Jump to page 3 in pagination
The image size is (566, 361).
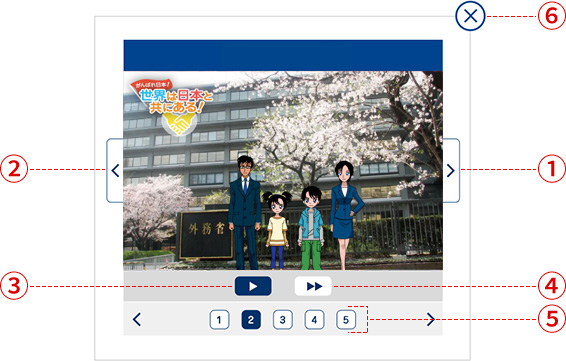click(x=283, y=319)
